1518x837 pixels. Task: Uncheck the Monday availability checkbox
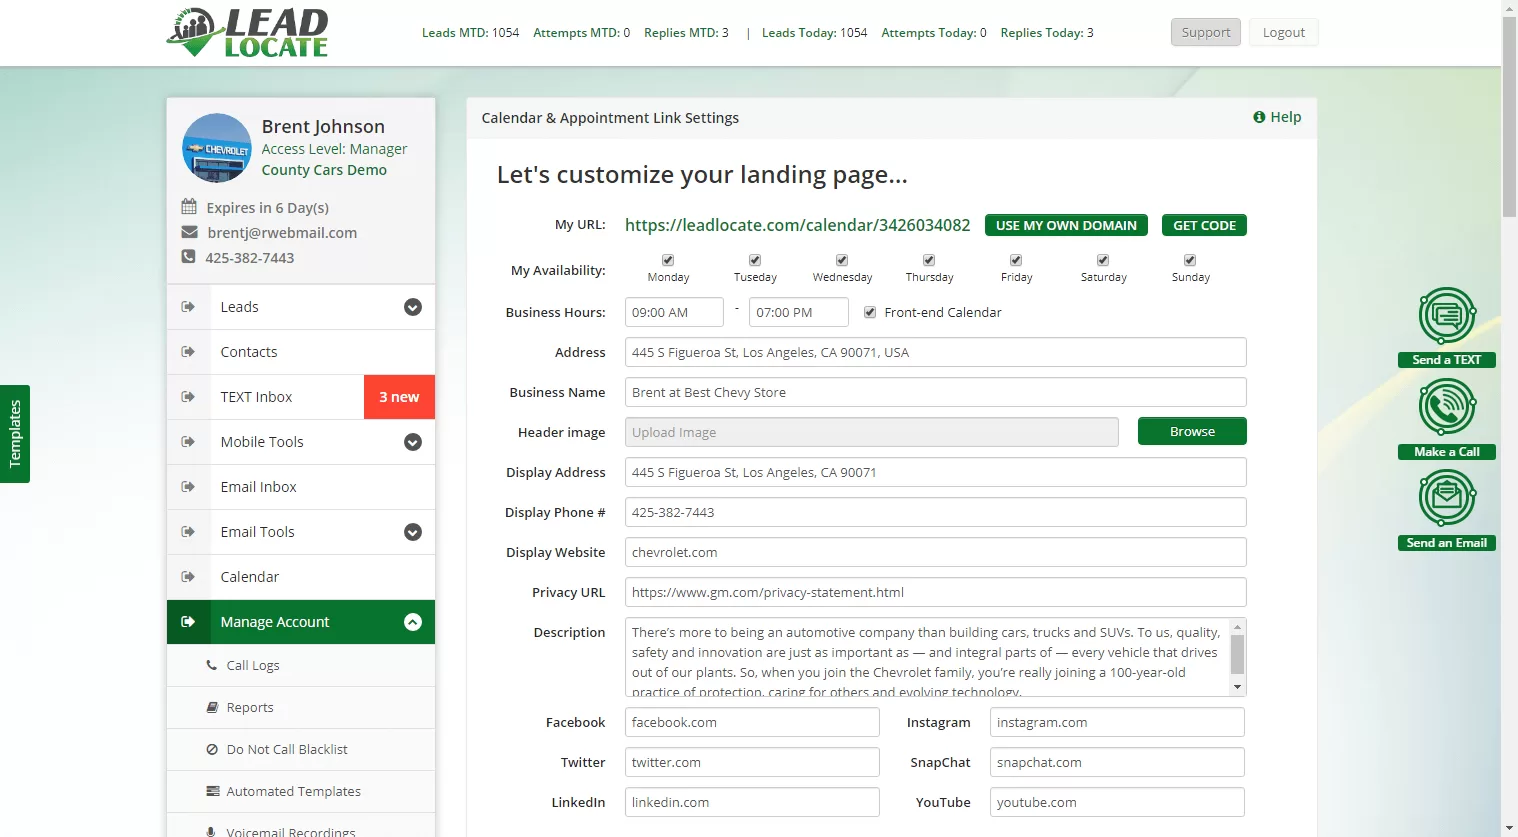pyautogui.click(x=668, y=260)
